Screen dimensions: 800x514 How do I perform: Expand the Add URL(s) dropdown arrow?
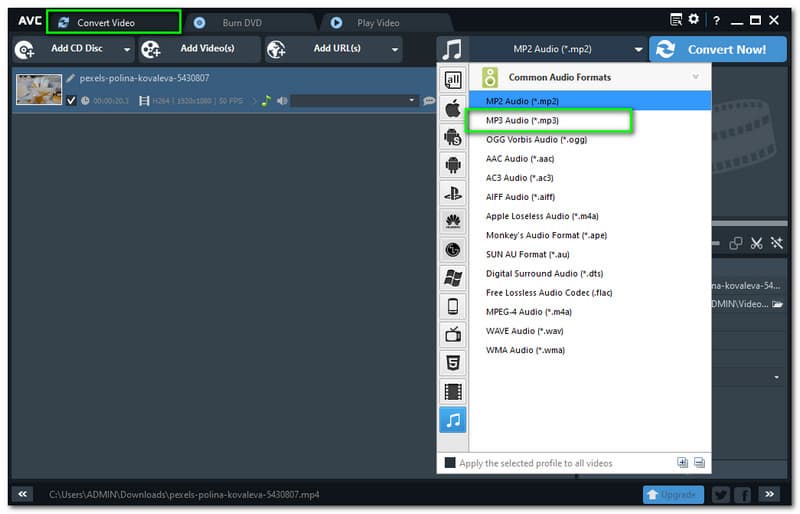(394, 50)
